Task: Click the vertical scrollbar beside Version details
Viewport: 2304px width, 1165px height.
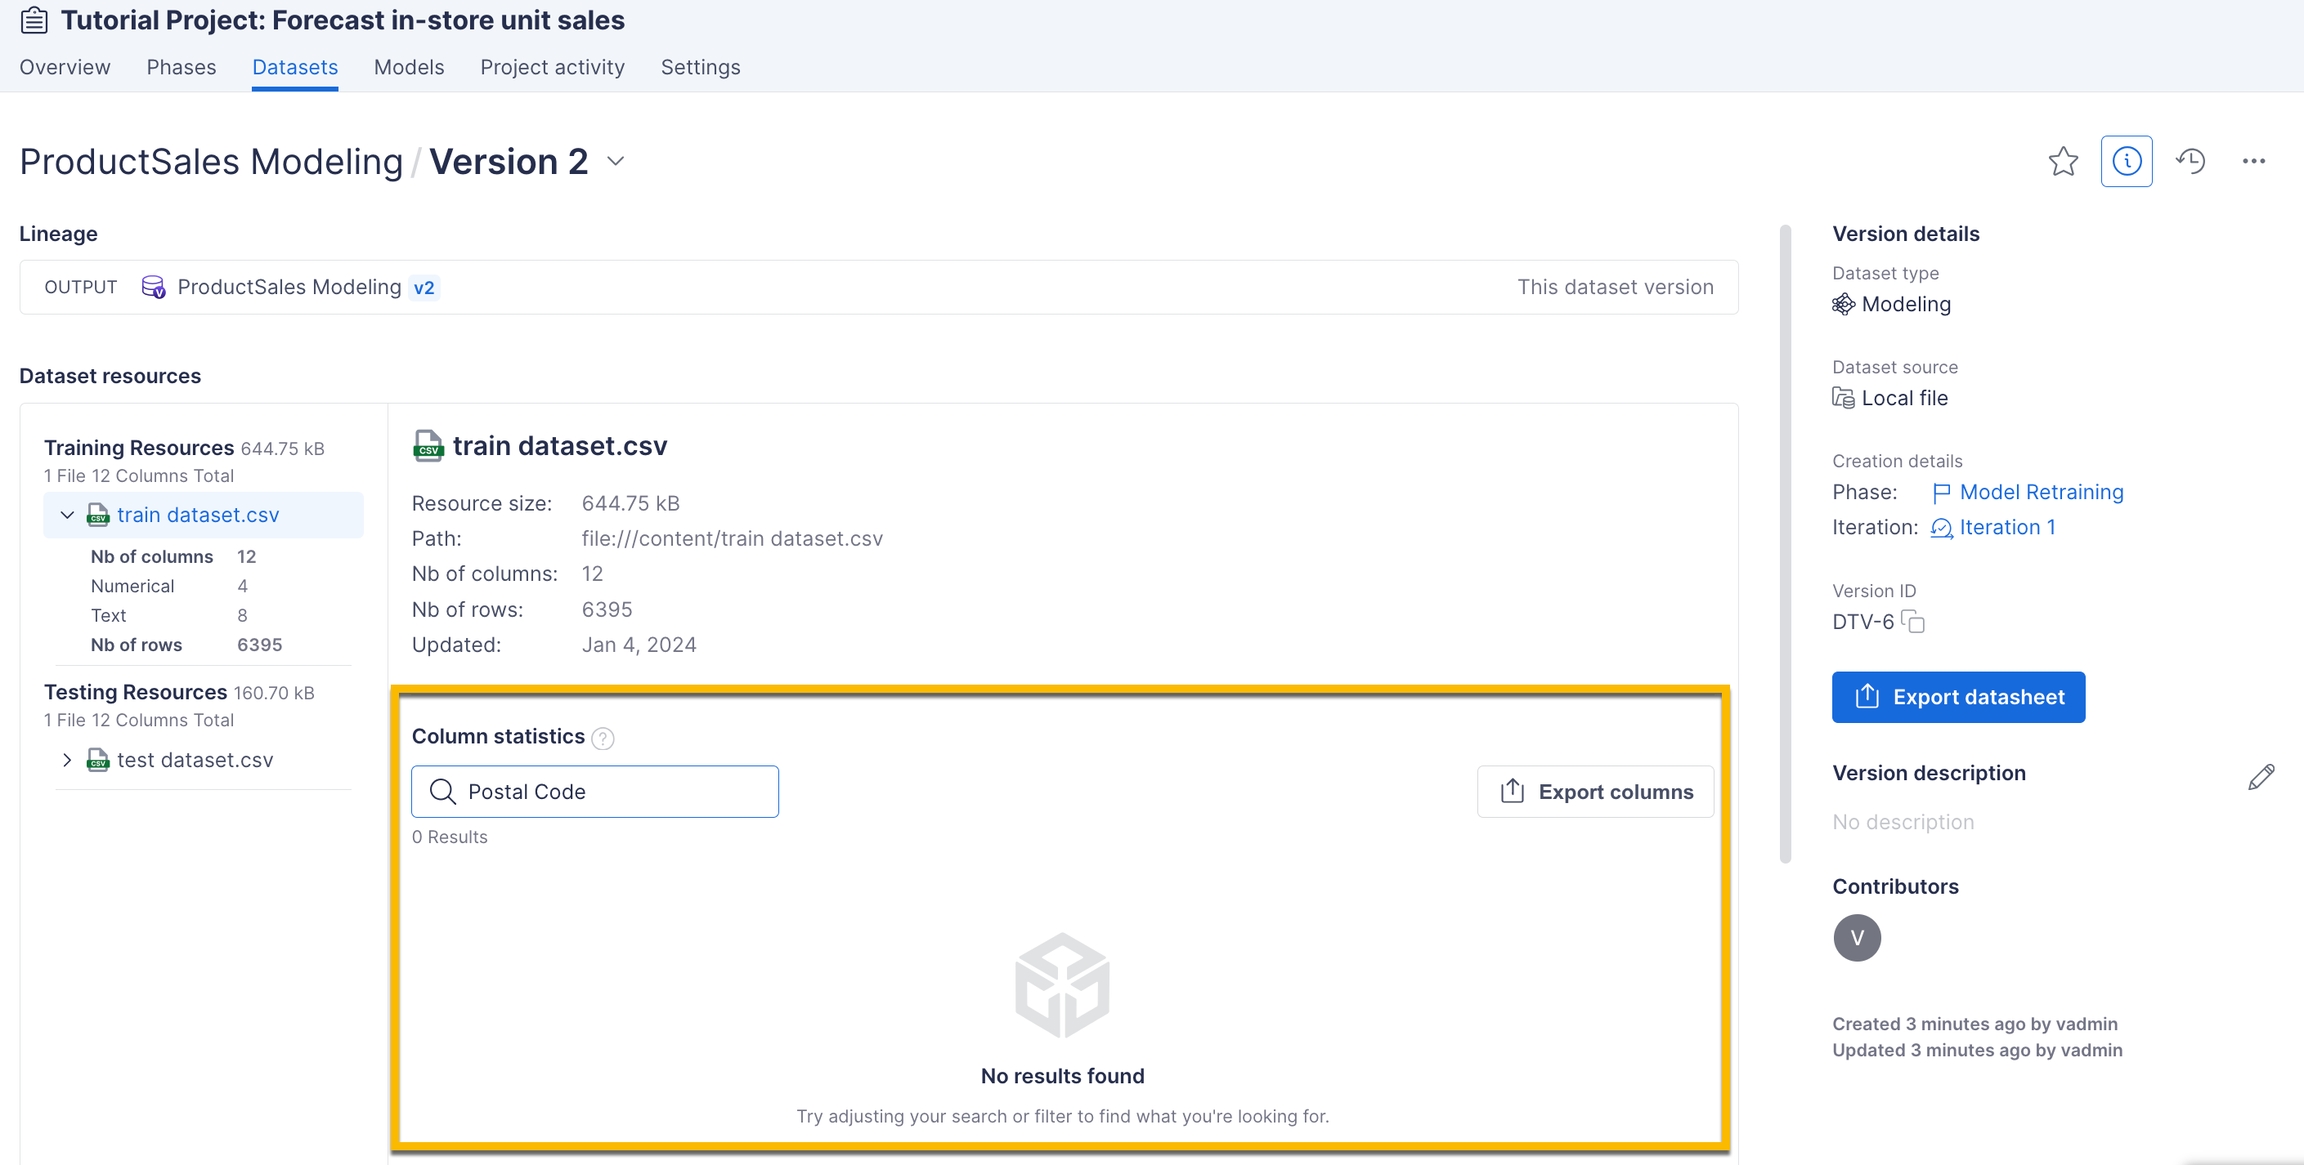Action: pos(1785,545)
